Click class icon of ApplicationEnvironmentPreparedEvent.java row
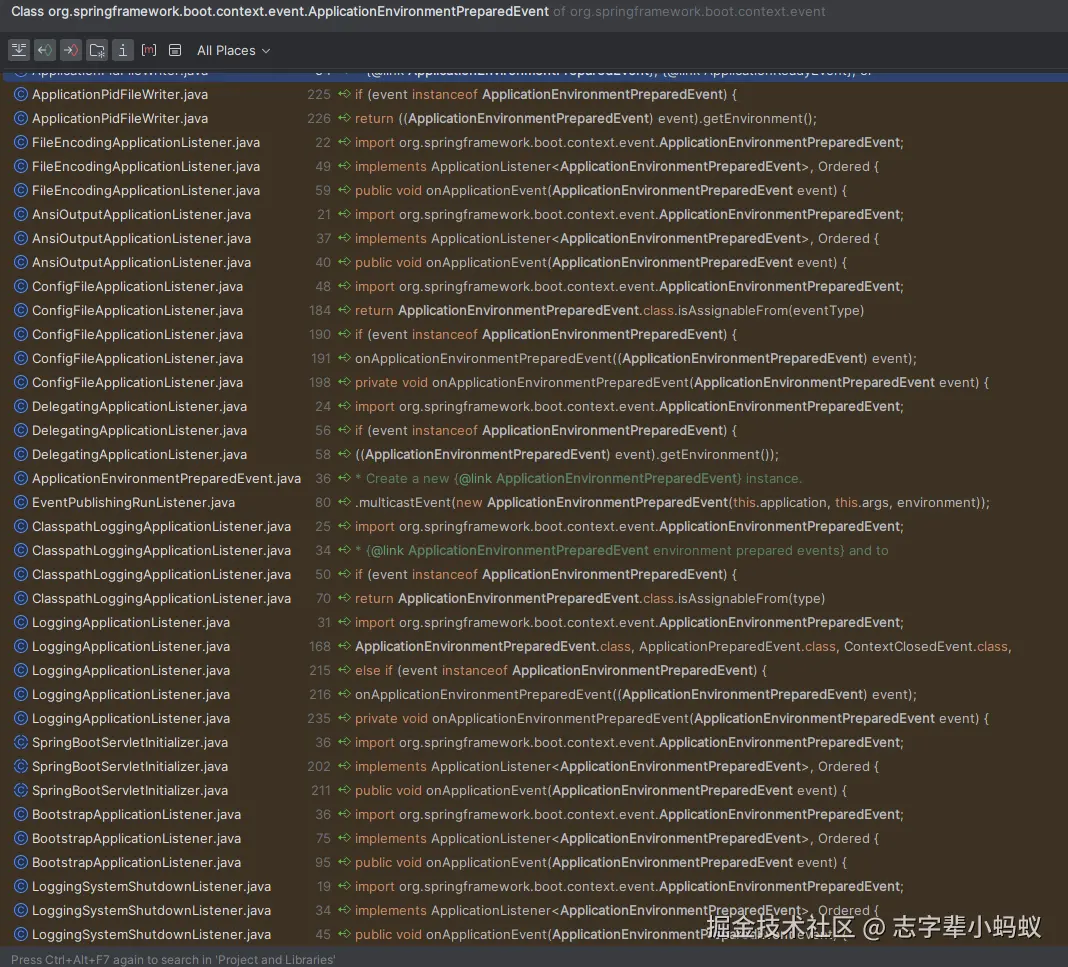Screen dimensions: 1068x967 point(21,479)
